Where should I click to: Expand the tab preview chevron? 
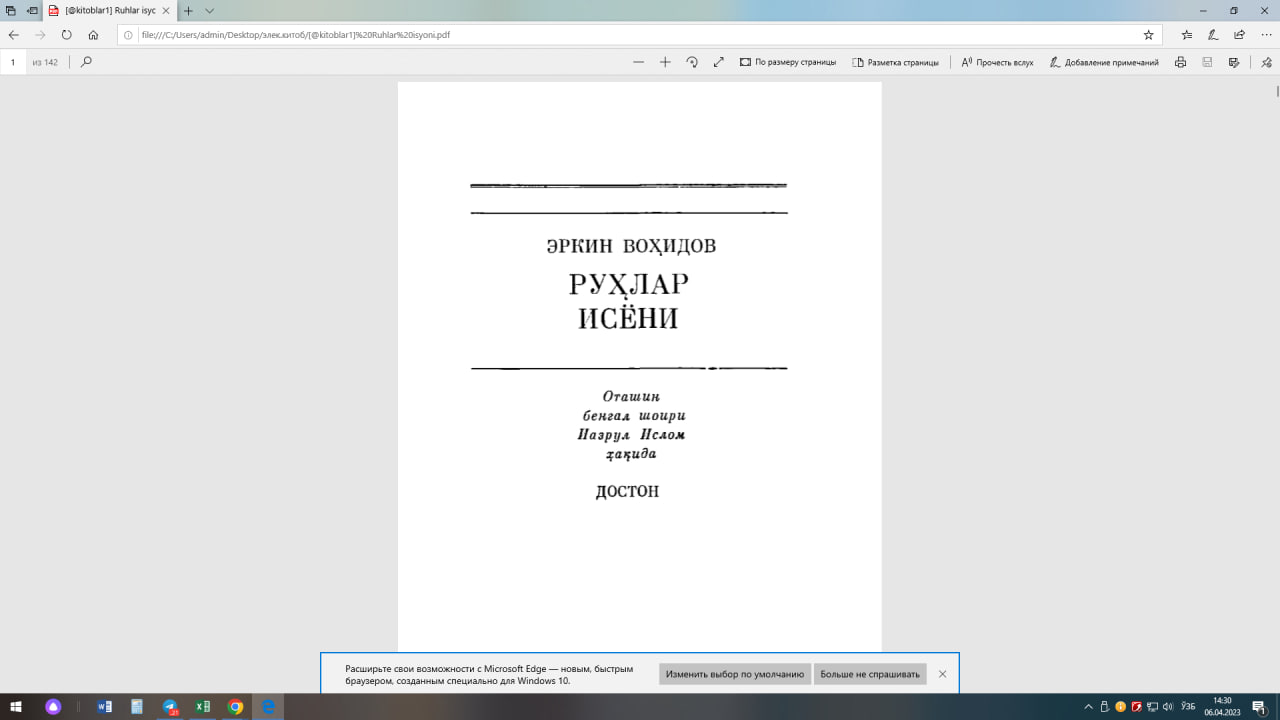pyautogui.click(x=210, y=11)
